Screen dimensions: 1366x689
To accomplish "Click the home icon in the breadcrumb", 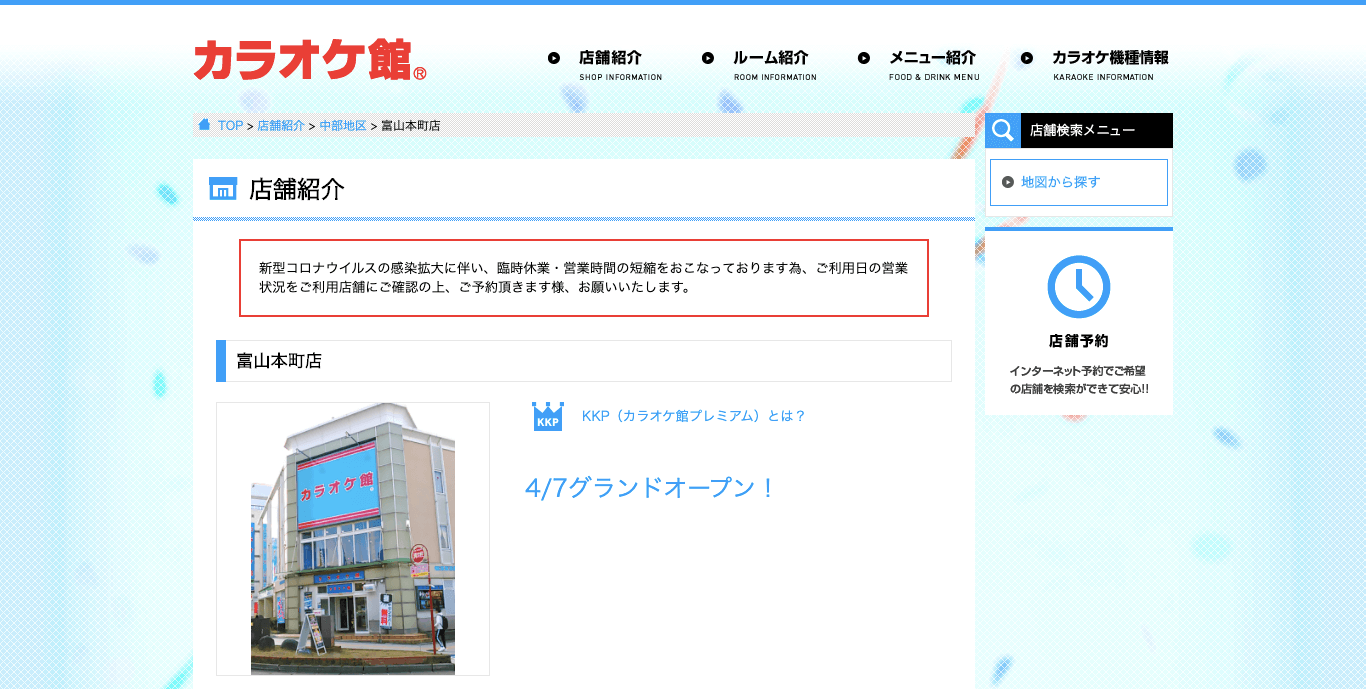I will [204, 125].
